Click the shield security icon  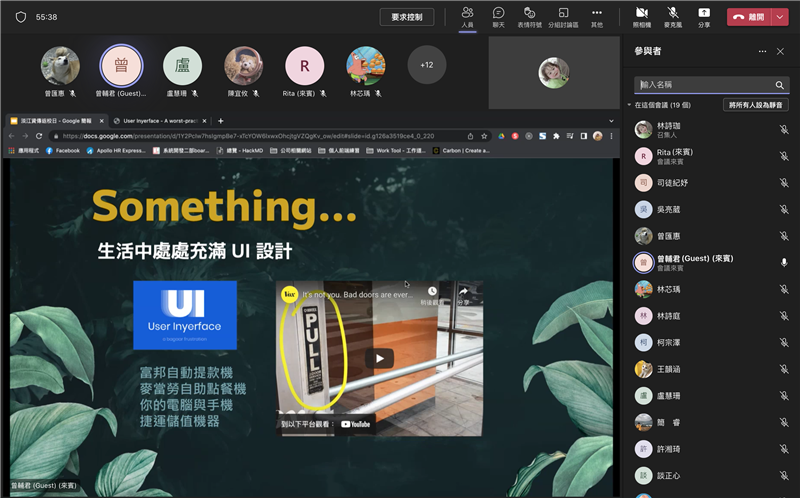pos(20,17)
